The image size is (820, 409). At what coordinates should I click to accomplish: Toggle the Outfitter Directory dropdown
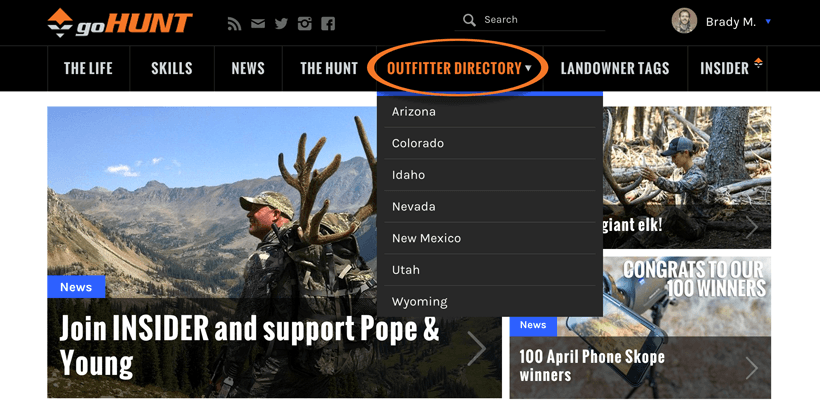coord(459,68)
